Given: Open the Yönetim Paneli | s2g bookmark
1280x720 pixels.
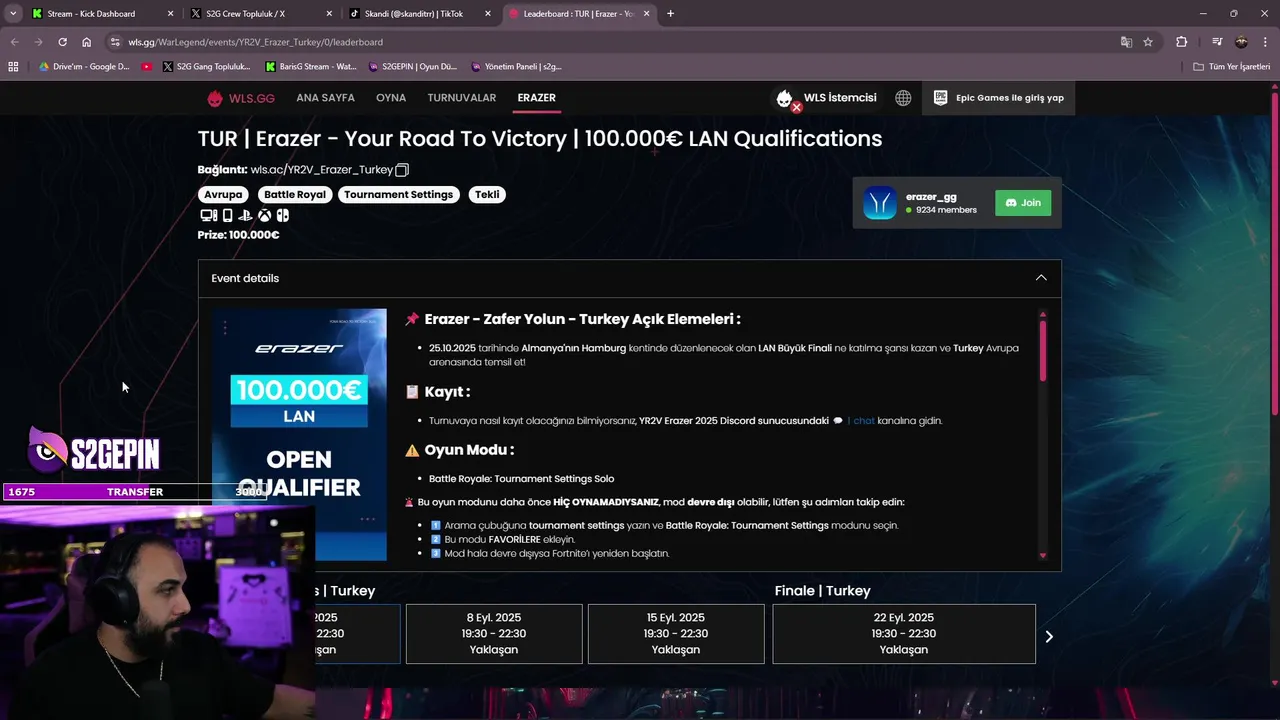Looking at the screenshot, I should (x=515, y=67).
